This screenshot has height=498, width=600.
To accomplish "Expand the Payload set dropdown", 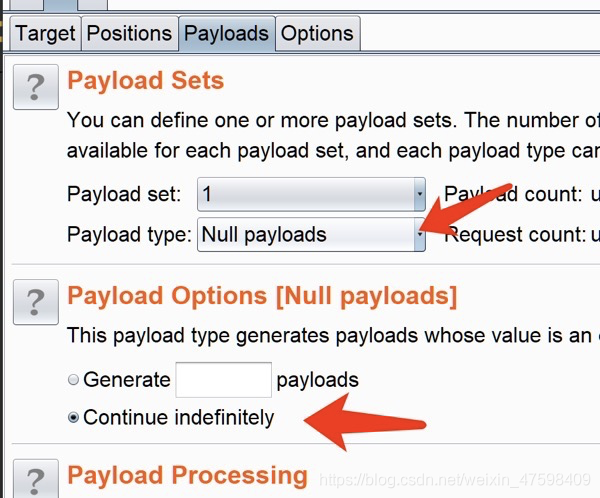I will 419,194.
